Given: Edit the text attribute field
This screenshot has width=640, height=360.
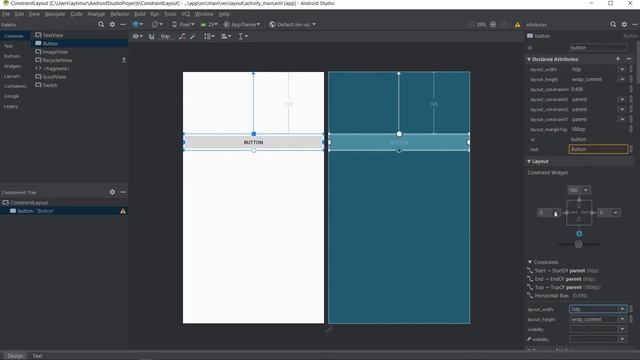Looking at the screenshot, I should click(x=598, y=149).
